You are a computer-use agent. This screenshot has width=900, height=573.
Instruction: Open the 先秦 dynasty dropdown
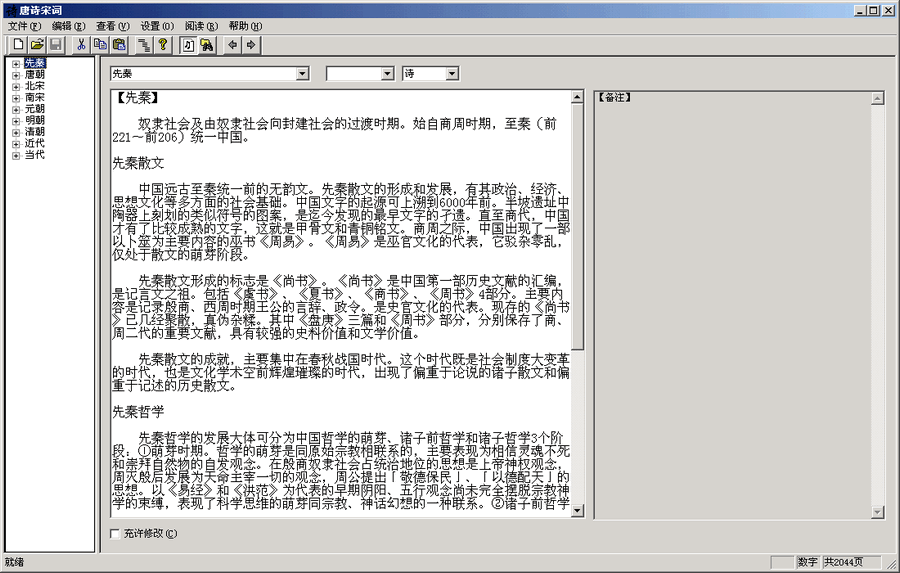click(302, 73)
